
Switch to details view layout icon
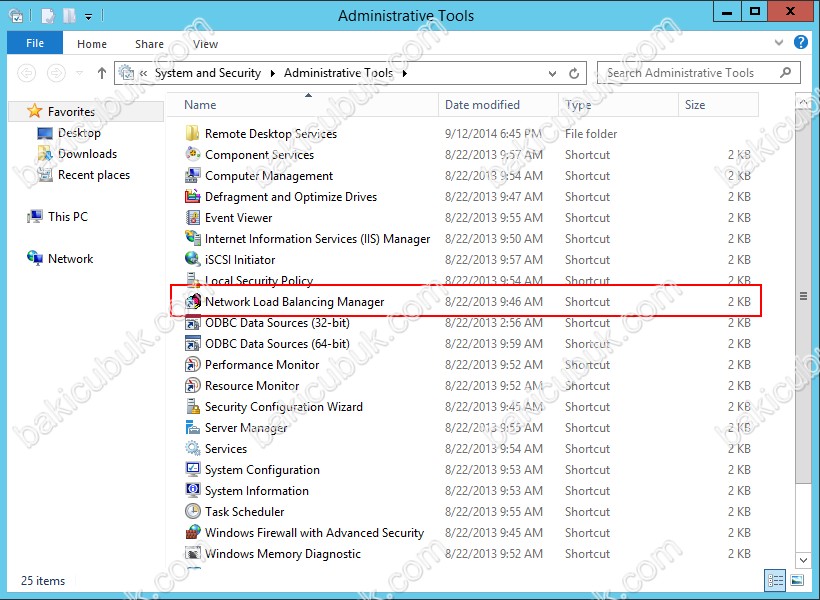coord(775,580)
